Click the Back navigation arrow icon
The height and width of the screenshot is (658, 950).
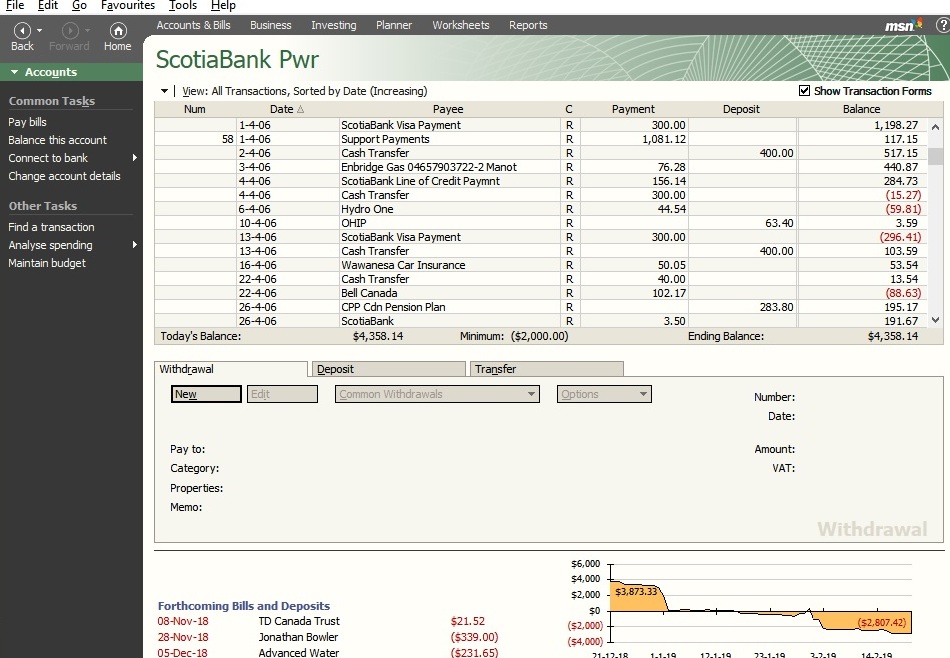(x=21, y=31)
